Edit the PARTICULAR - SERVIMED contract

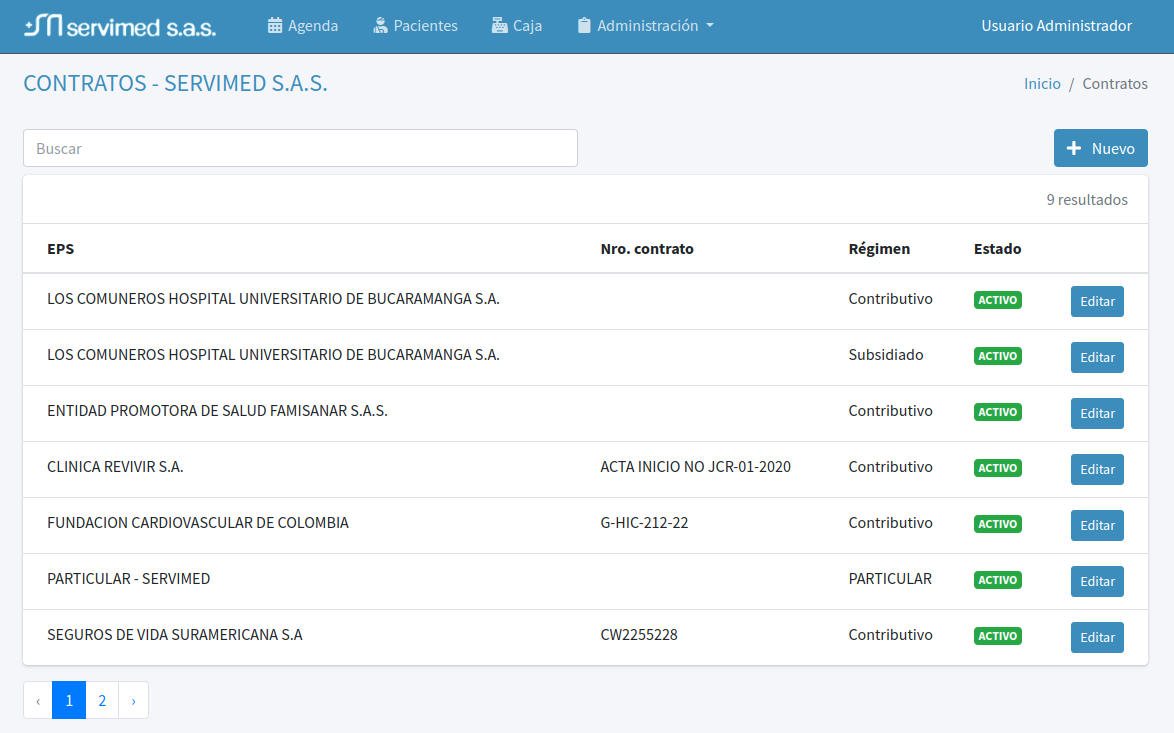click(1097, 581)
